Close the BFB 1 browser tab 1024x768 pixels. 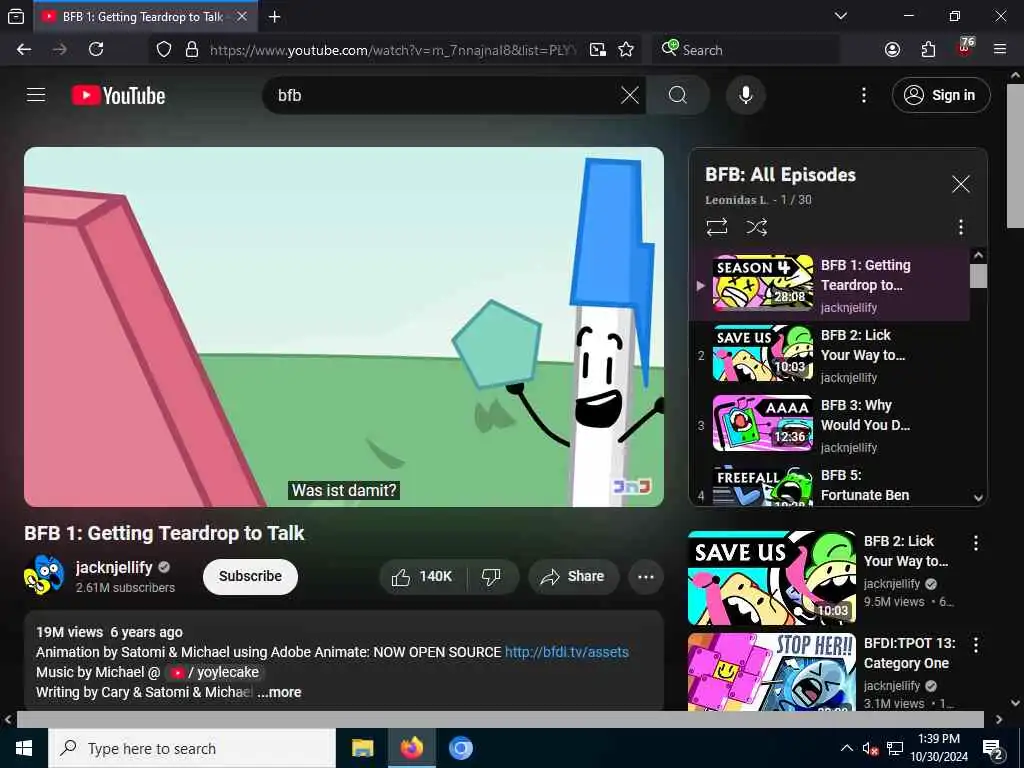[x=242, y=16]
